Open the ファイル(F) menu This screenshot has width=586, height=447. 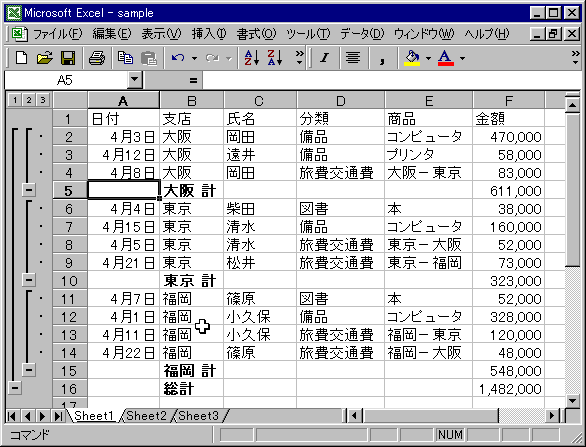click(x=58, y=34)
